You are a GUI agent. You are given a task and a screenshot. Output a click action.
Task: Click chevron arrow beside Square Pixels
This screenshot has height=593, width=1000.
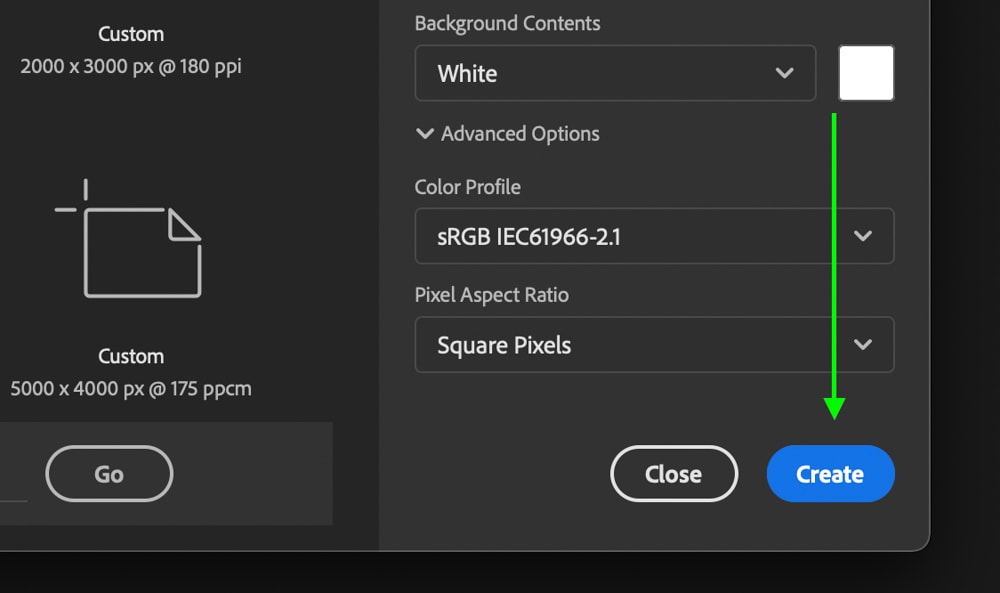(x=863, y=345)
